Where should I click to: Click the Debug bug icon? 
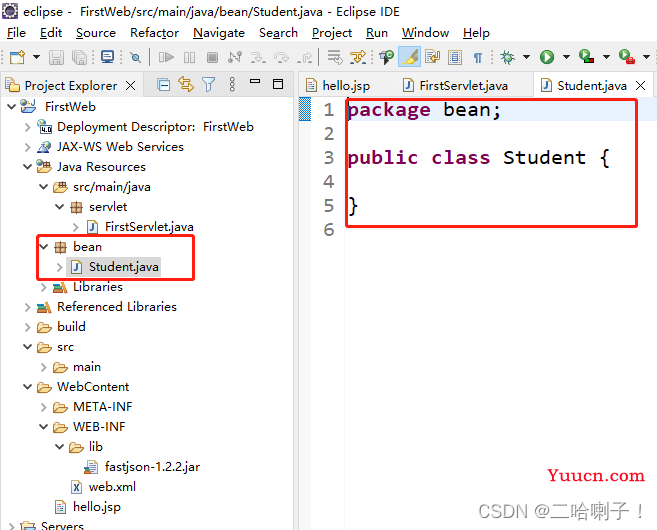click(507, 57)
